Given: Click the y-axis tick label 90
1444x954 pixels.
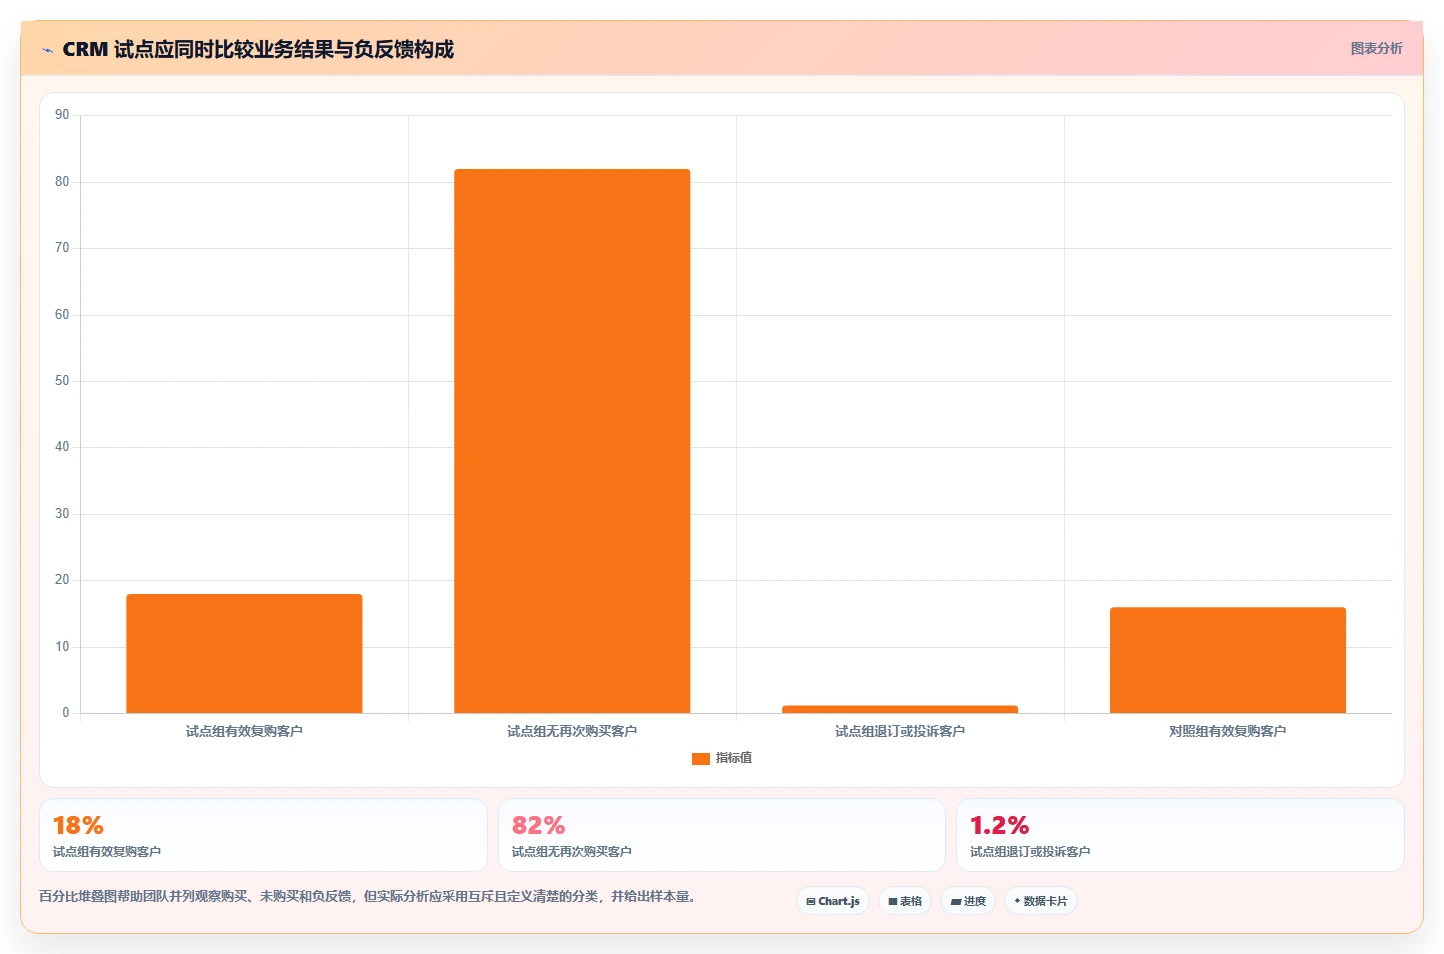Looking at the screenshot, I should coord(62,115).
